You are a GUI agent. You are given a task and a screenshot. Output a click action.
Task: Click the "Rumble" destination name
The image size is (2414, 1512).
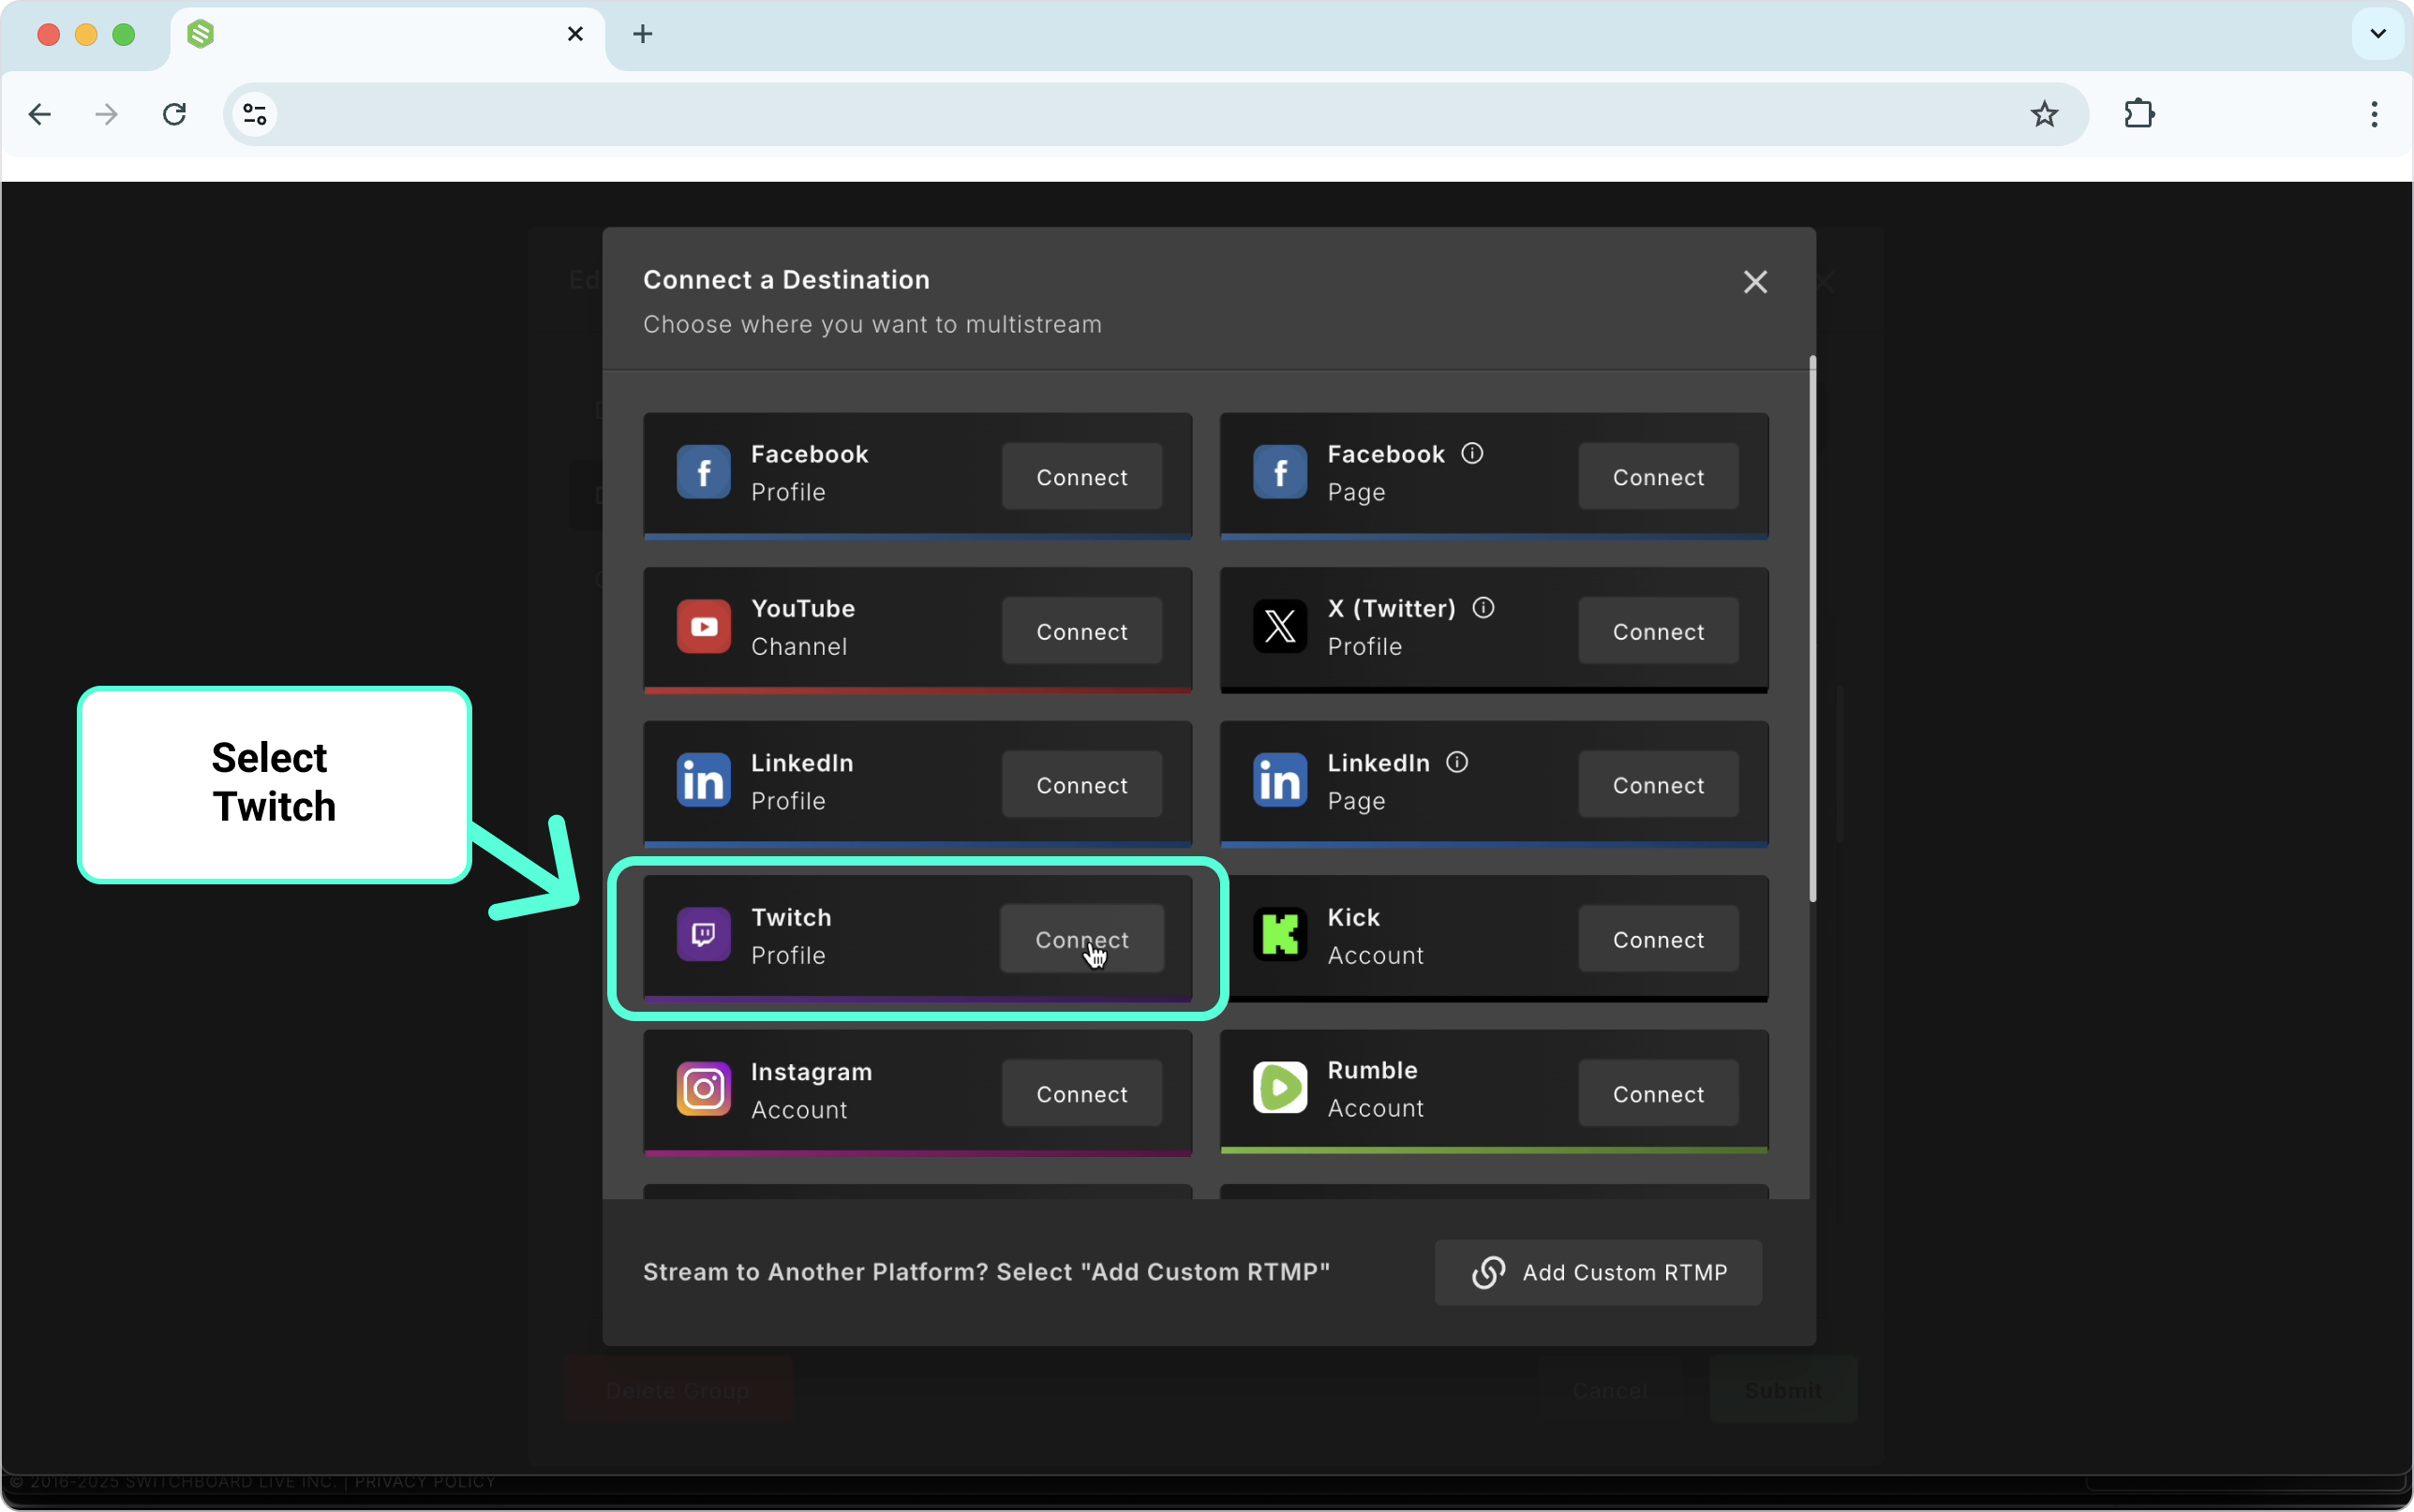pos(1372,1070)
